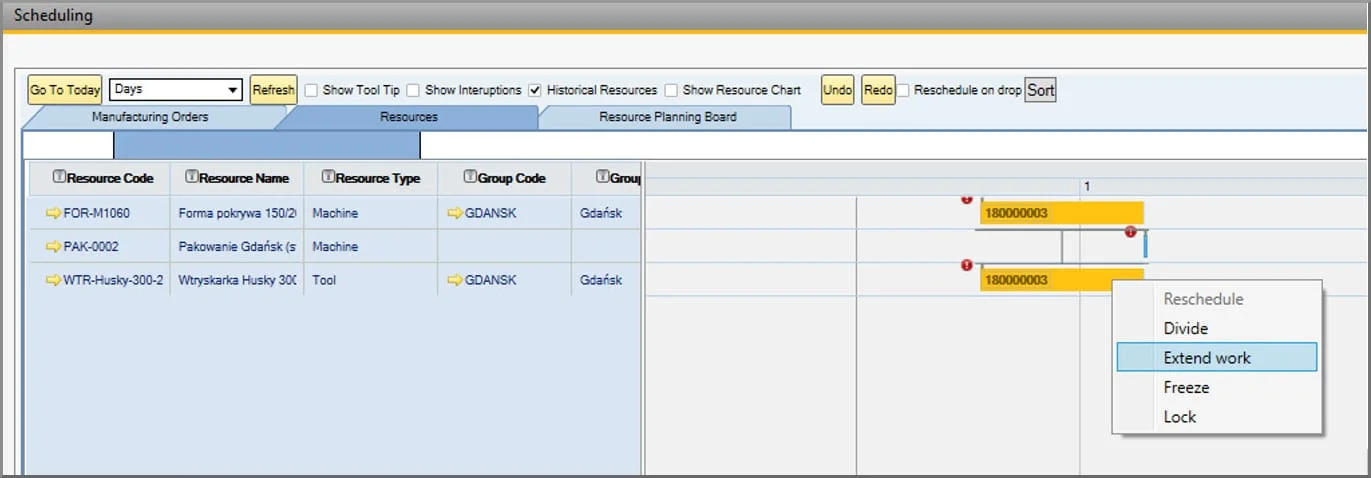The width and height of the screenshot is (1371, 478).
Task: Switch to the Manufacturing Orders tab
Action: 150,117
